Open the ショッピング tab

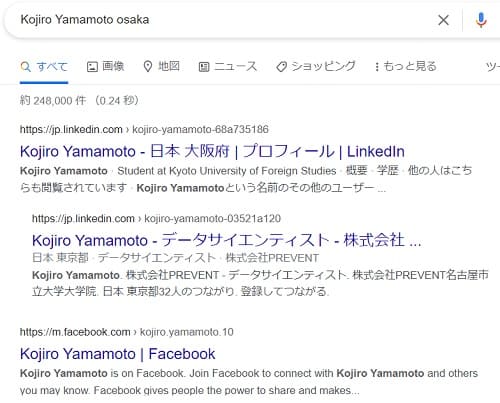[x=316, y=66]
